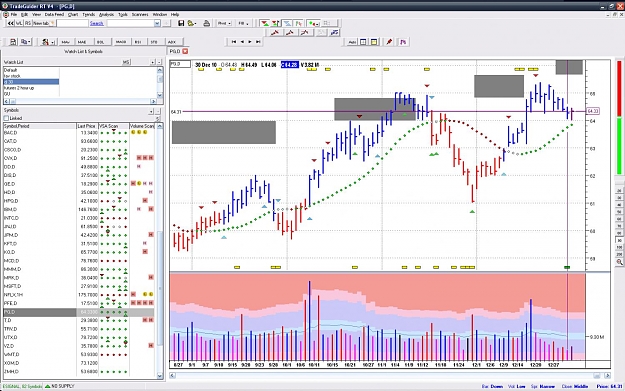
Task: Click the save workspace icon in second toolbar
Action: tap(13, 42)
